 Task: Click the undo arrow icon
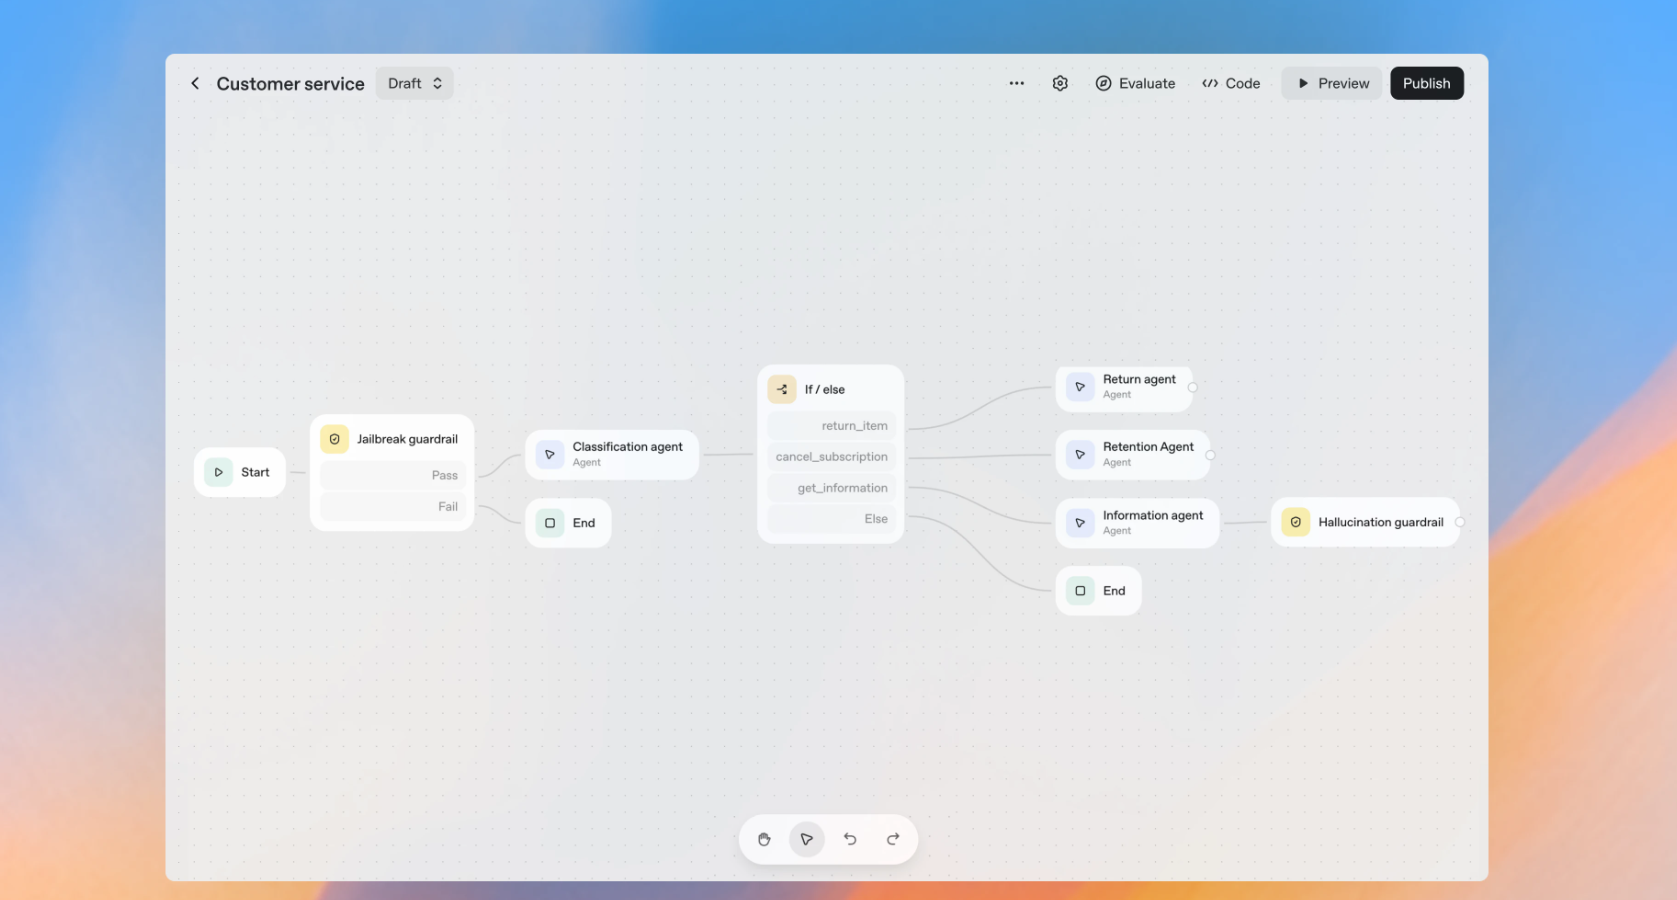[850, 839]
